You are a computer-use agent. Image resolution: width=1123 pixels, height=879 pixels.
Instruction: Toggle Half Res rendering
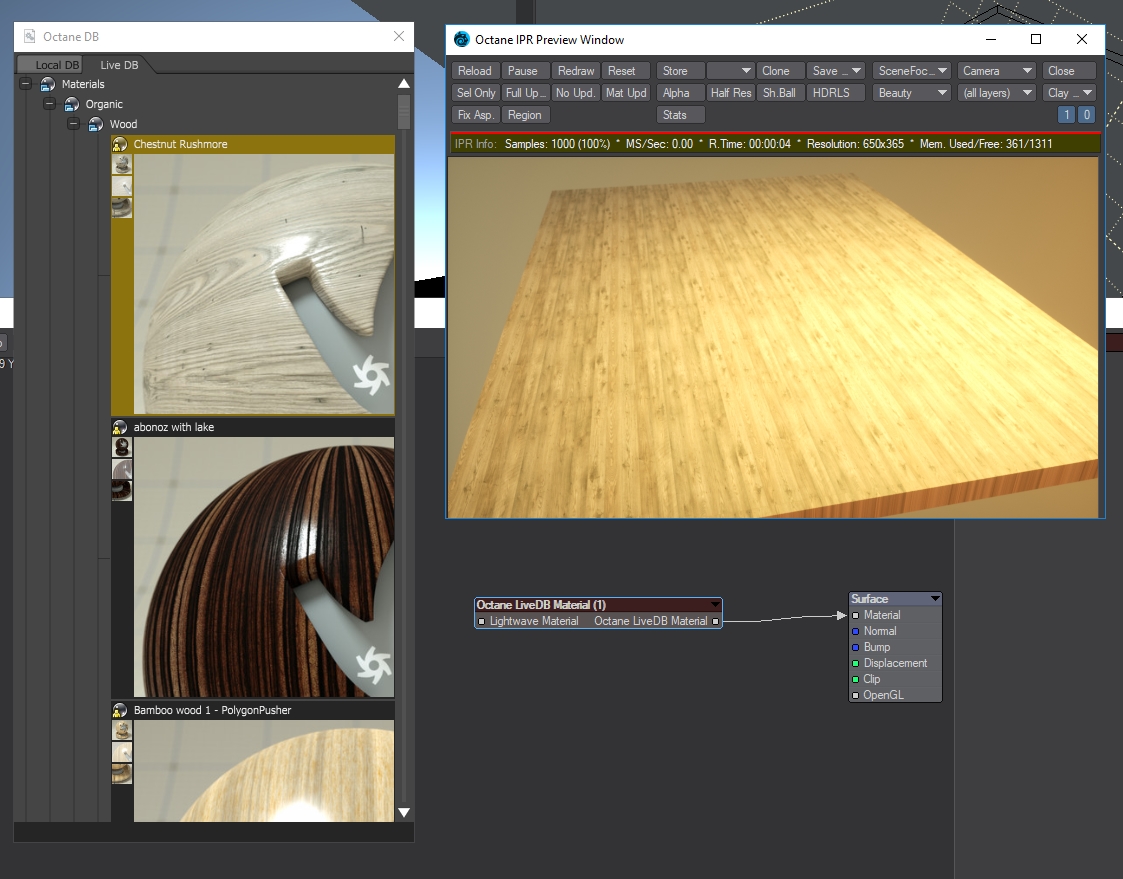coord(731,93)
